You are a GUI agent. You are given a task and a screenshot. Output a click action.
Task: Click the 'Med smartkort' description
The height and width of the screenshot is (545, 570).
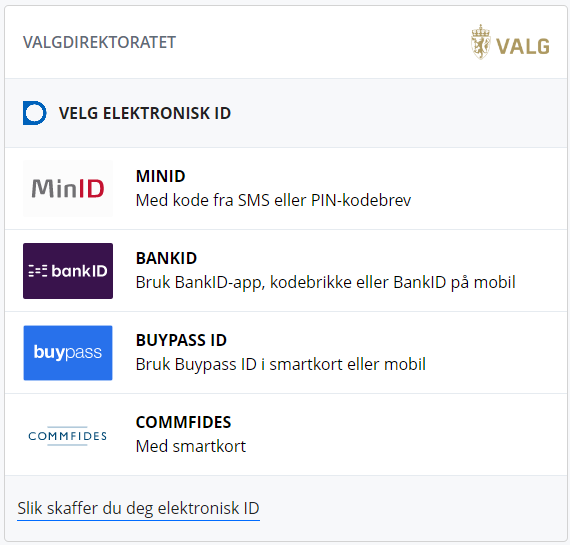point(191,446)
